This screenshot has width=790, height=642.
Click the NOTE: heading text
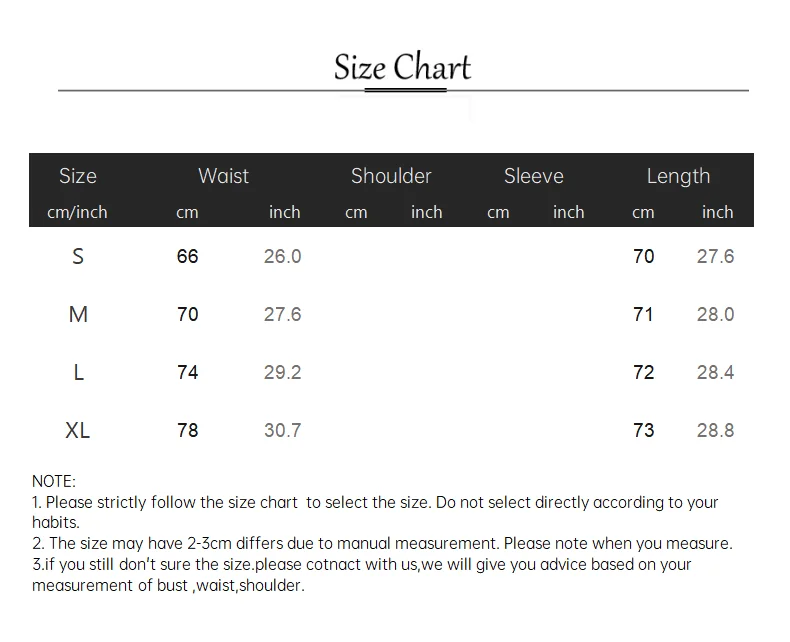click(54, 481)
